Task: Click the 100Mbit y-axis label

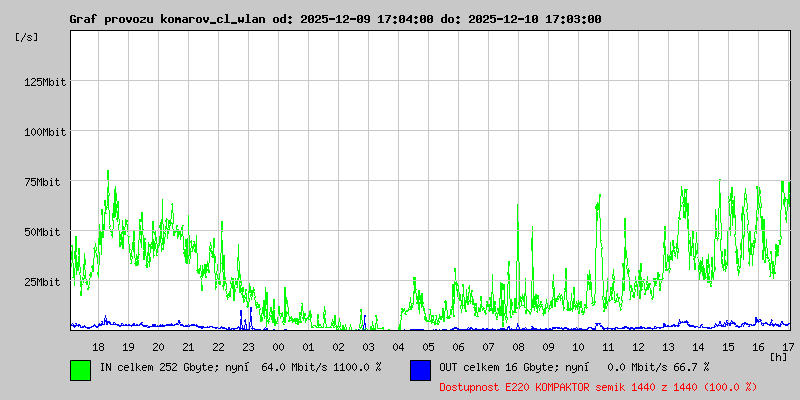Action: coord(42,132)
